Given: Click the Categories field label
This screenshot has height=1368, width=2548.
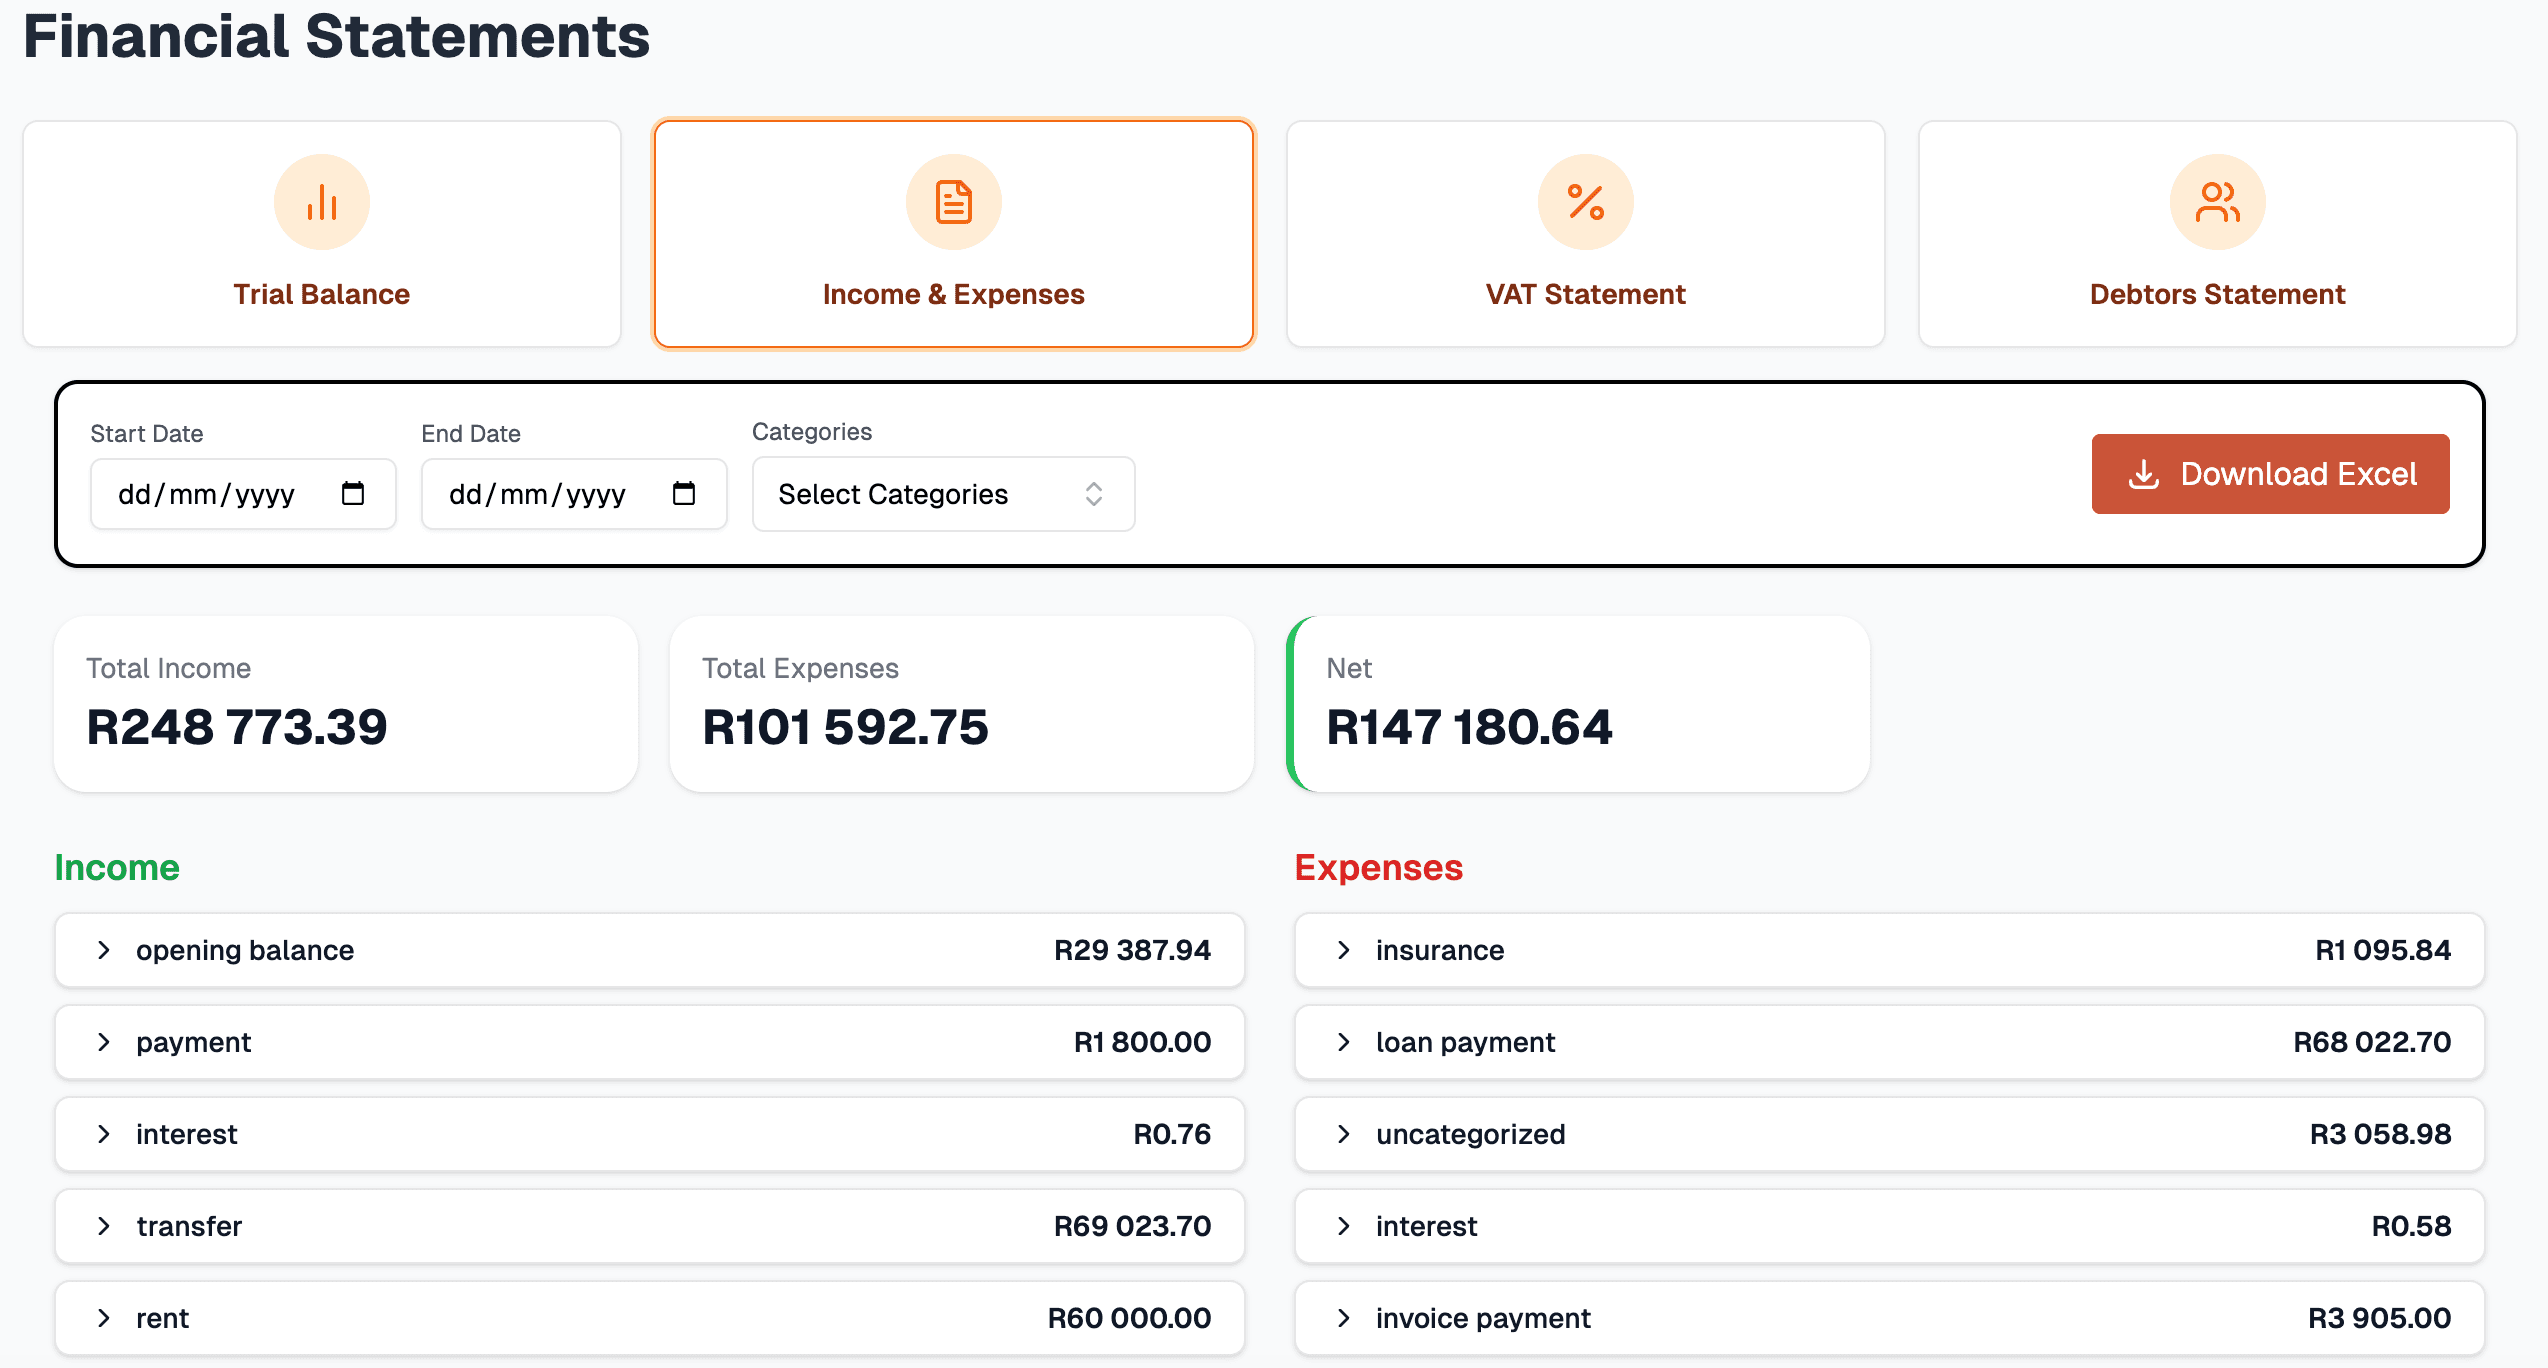Looking at the screenshot, I should 812,432.
